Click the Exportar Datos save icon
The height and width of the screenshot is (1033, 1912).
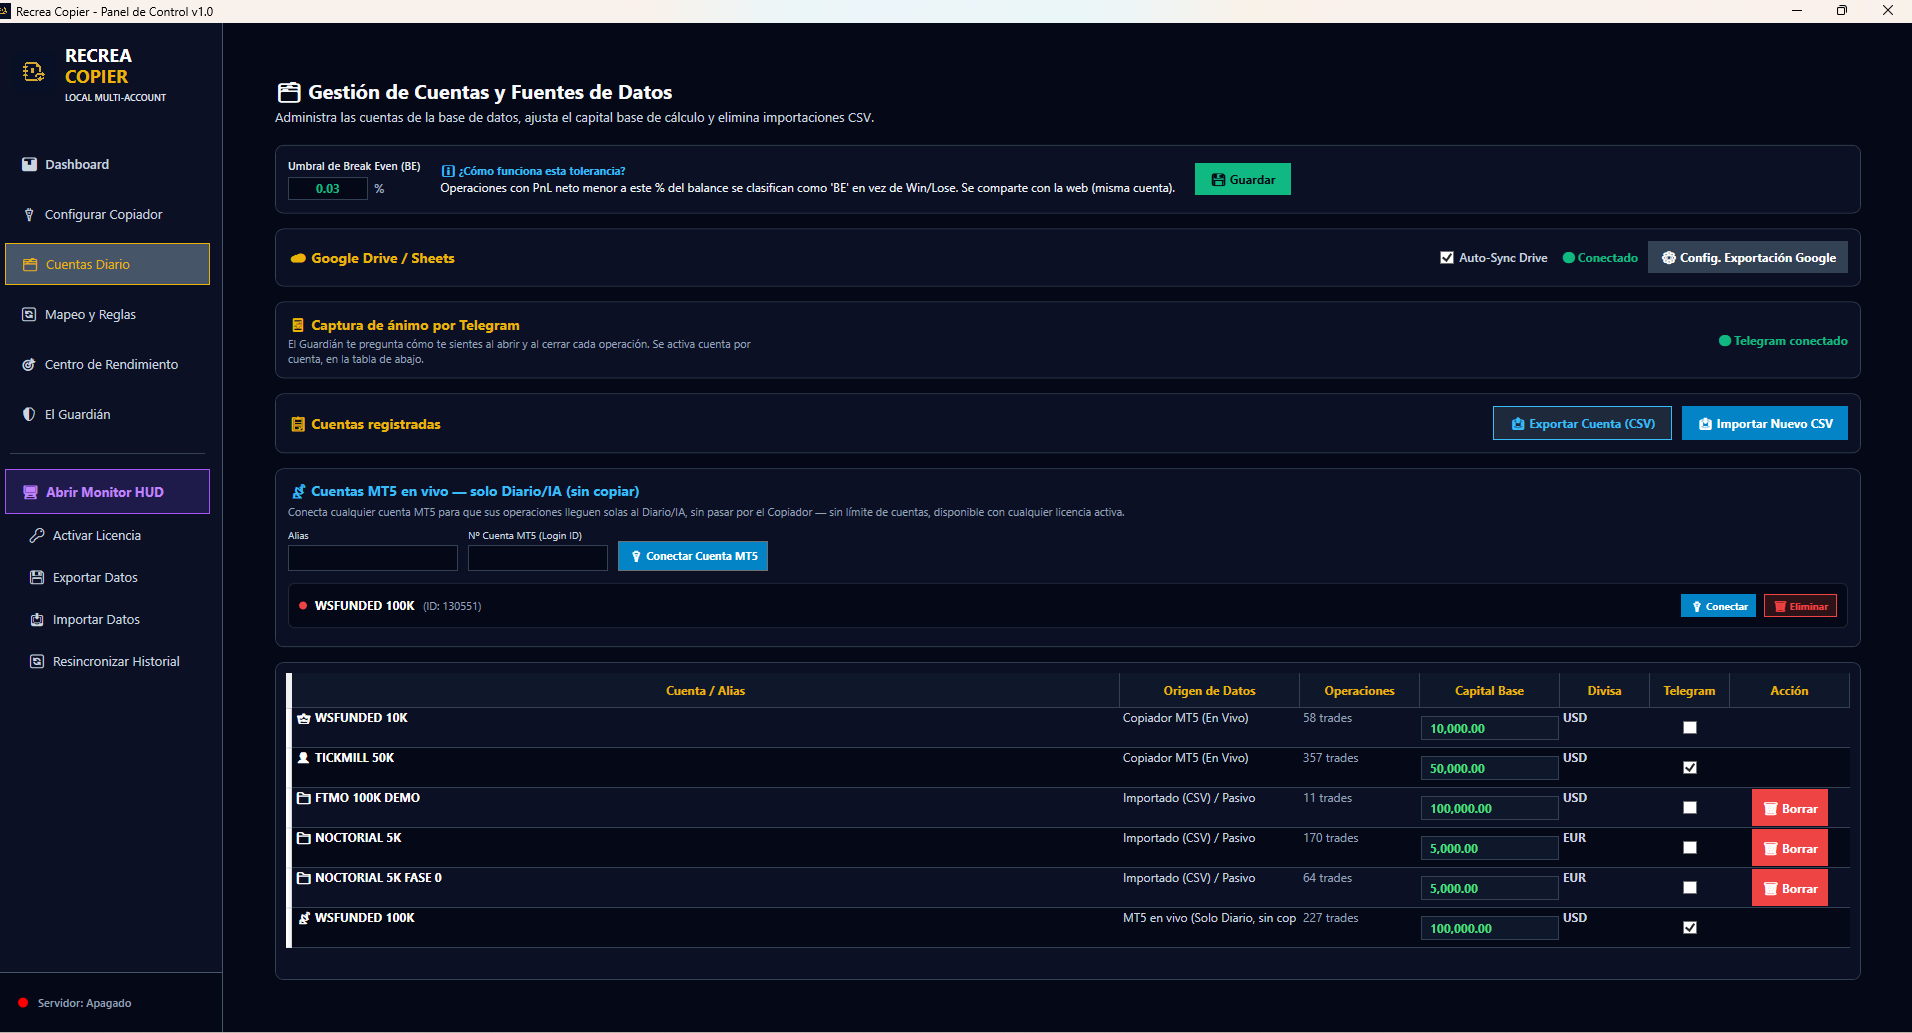(x=37, y=577)
